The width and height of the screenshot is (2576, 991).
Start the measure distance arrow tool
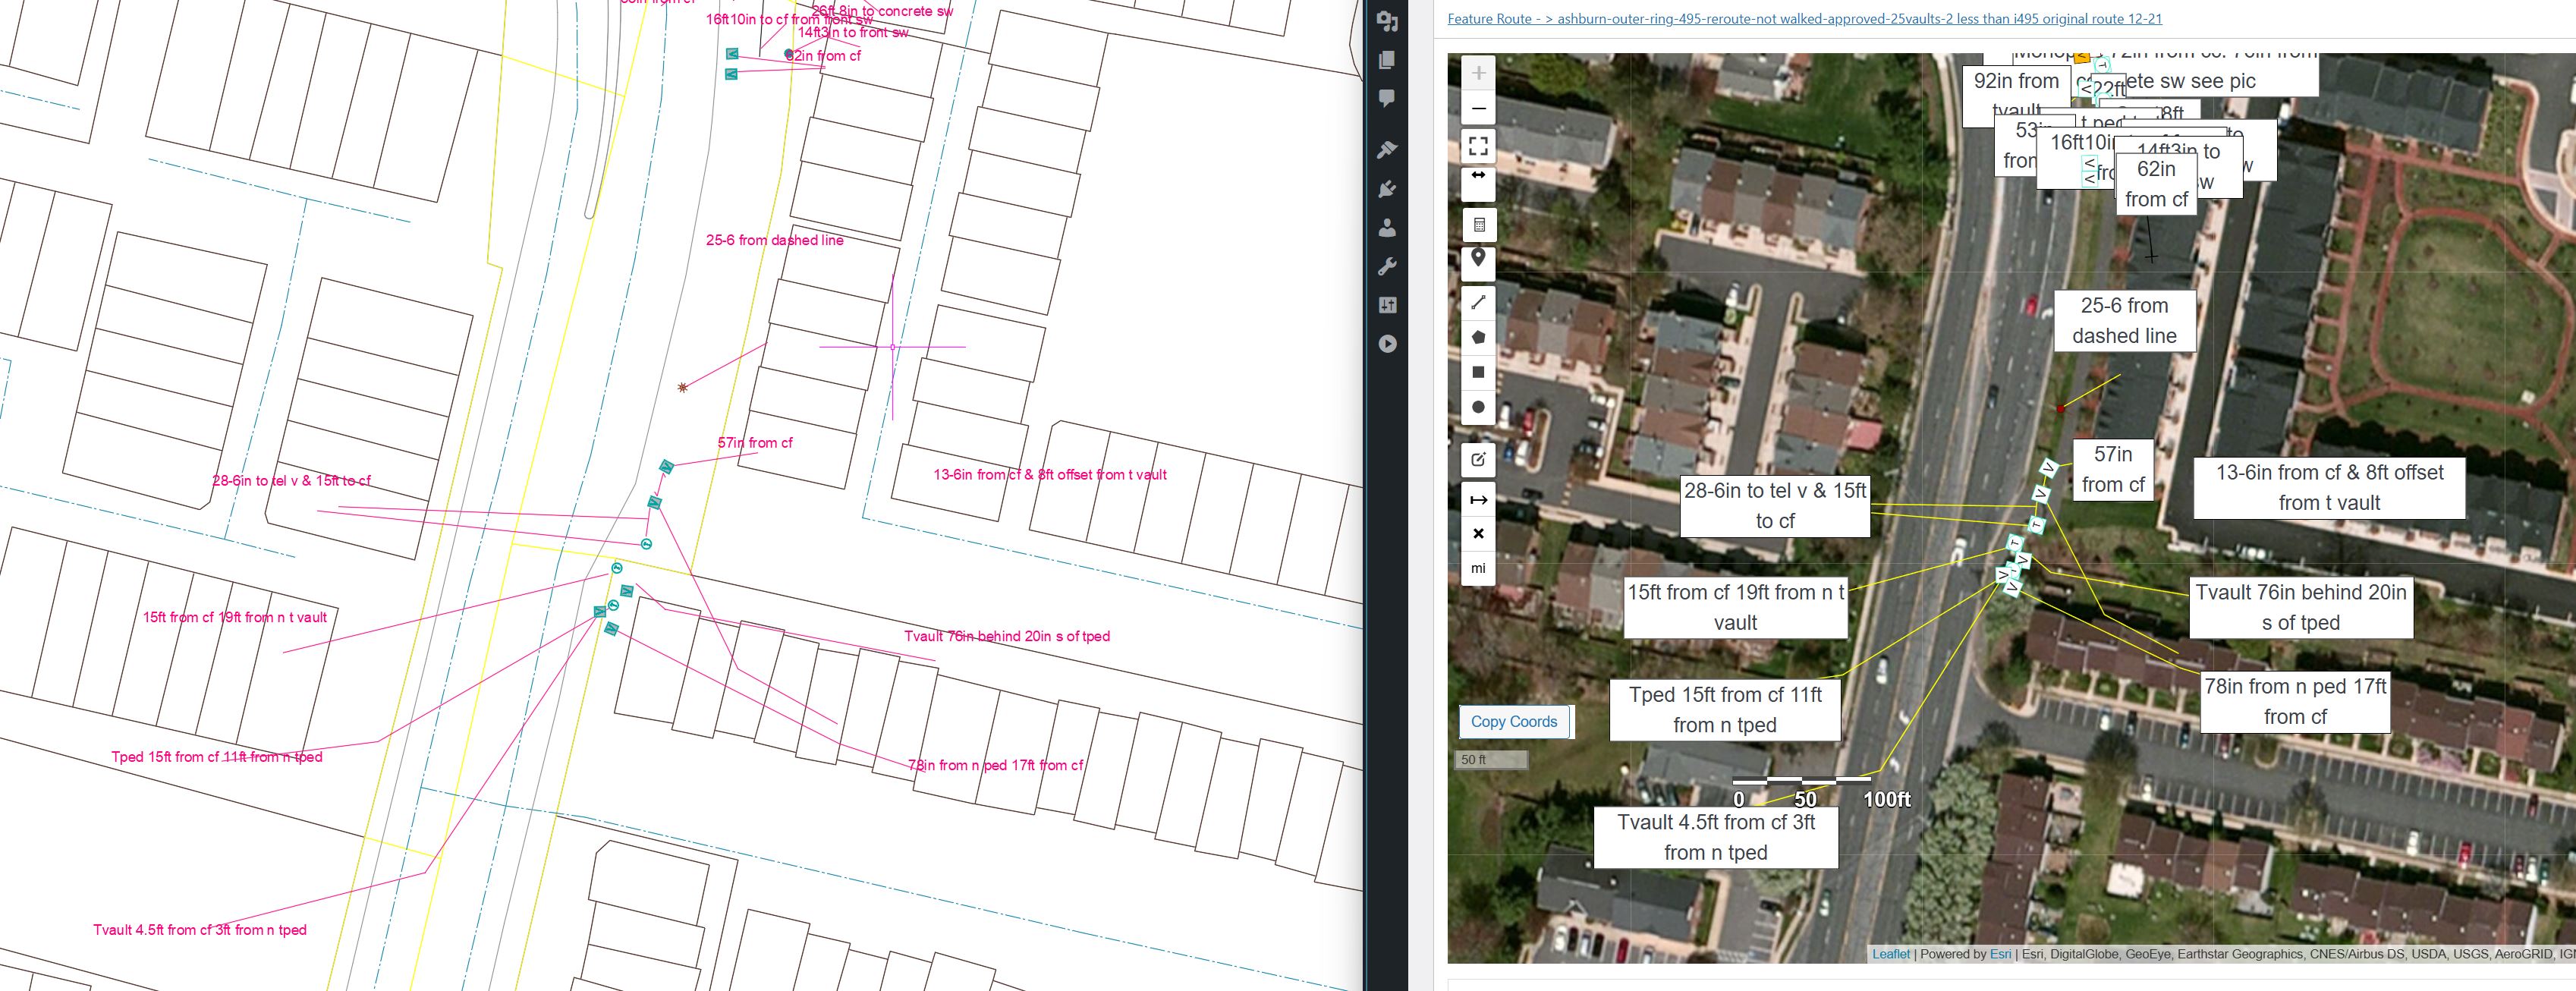tap(1478, 499)
